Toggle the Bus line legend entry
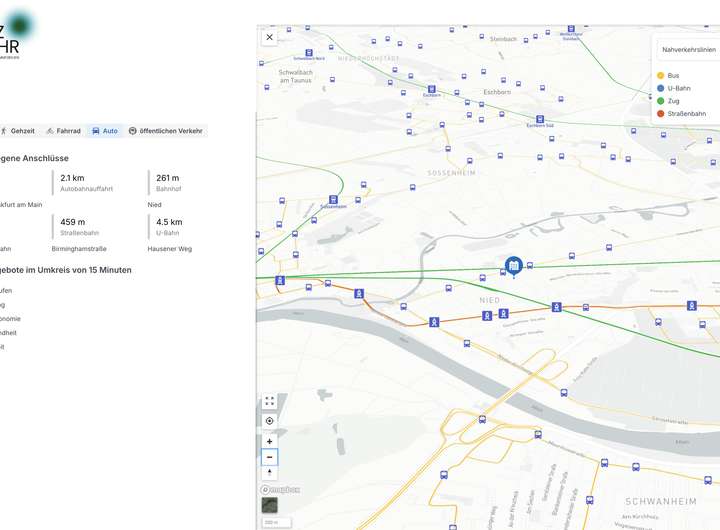 pos(668,75)
